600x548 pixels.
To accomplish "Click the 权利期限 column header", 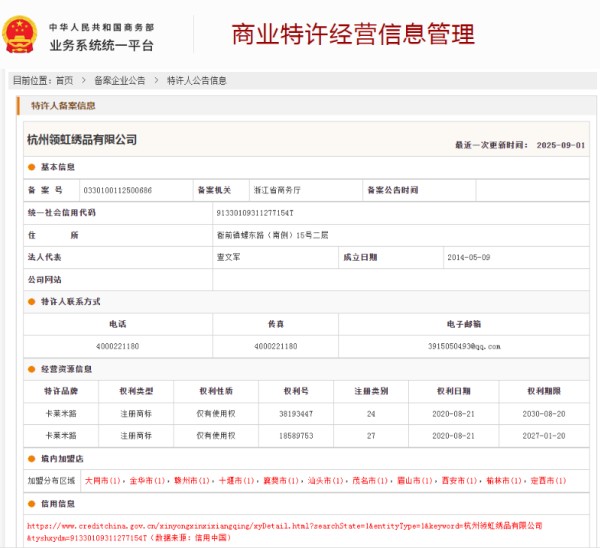I will tap(544, 391).
